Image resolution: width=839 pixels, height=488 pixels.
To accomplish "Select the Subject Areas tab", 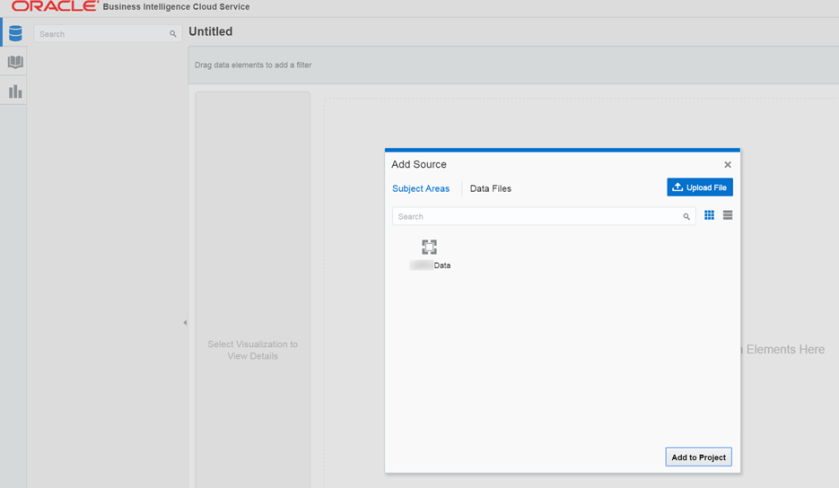I will pos(420,188).
